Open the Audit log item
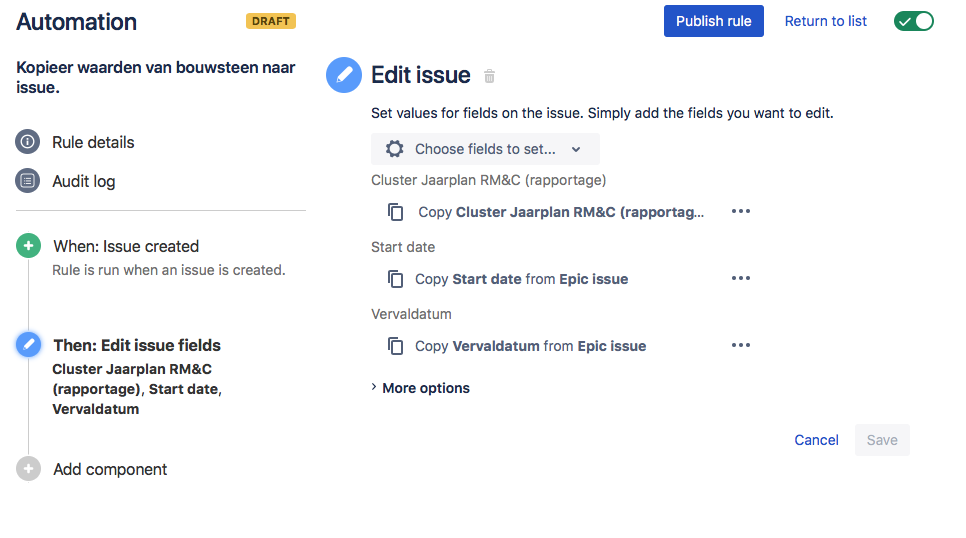This screenshot has width=966, height=538. (x=84, y=181)
